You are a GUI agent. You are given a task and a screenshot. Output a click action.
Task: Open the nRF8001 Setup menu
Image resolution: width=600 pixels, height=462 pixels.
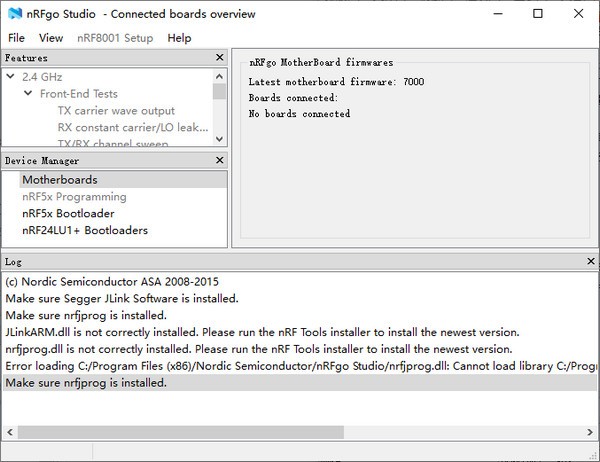(x=115, y=38)
